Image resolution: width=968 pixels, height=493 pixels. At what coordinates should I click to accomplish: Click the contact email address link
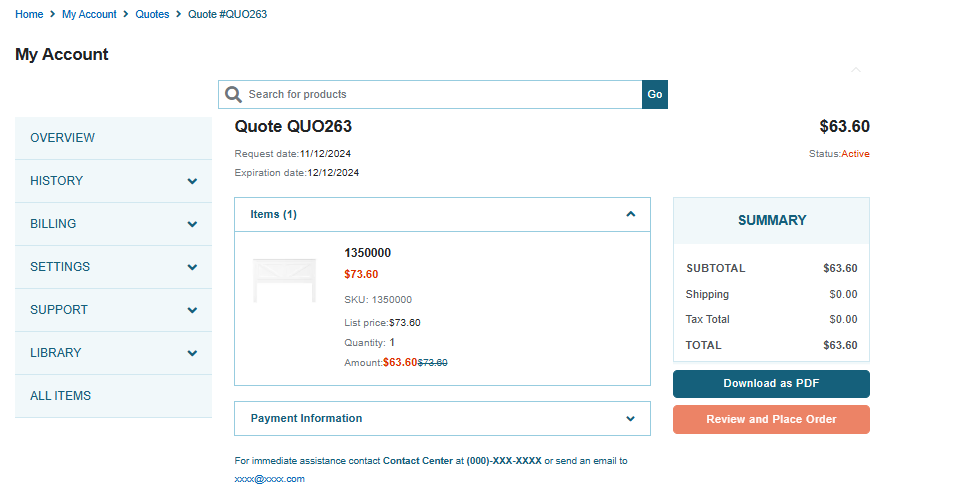click(269, 479)
